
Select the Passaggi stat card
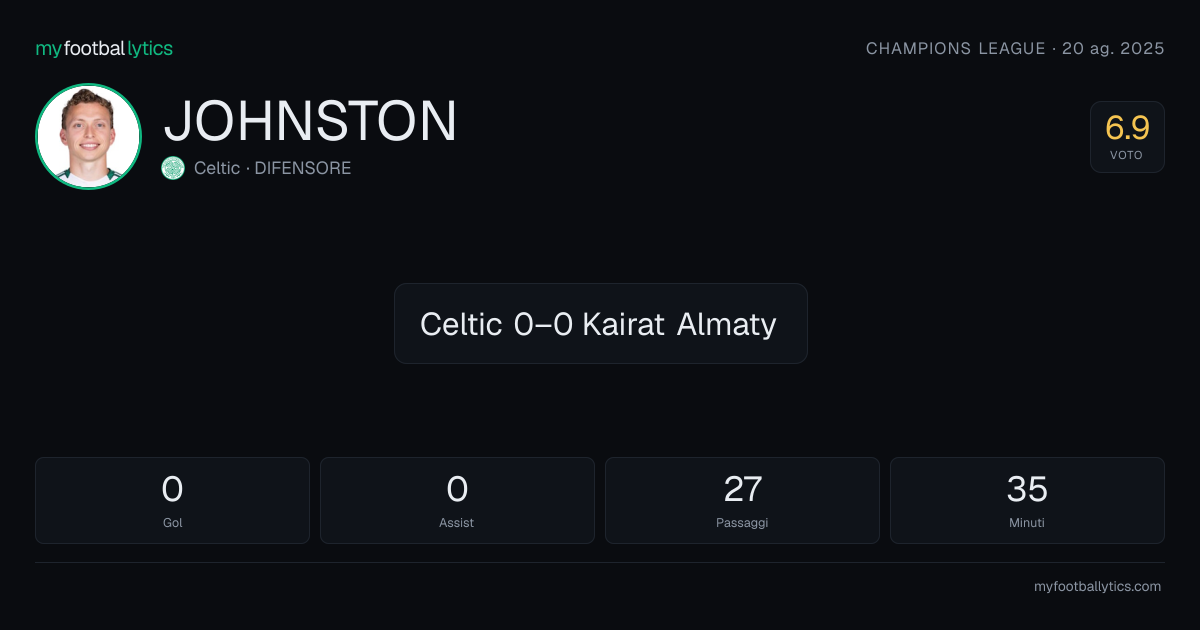(742, 500)
